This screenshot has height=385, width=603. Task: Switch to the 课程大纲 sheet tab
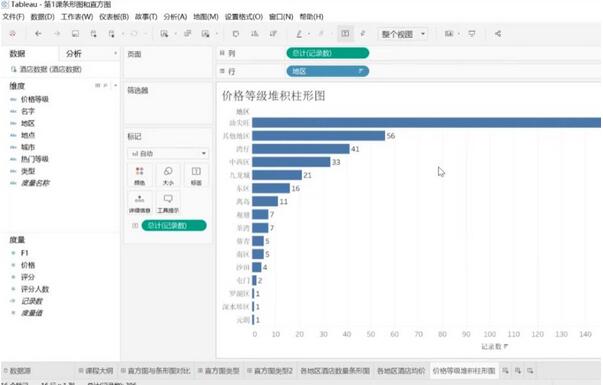point(96,371)
